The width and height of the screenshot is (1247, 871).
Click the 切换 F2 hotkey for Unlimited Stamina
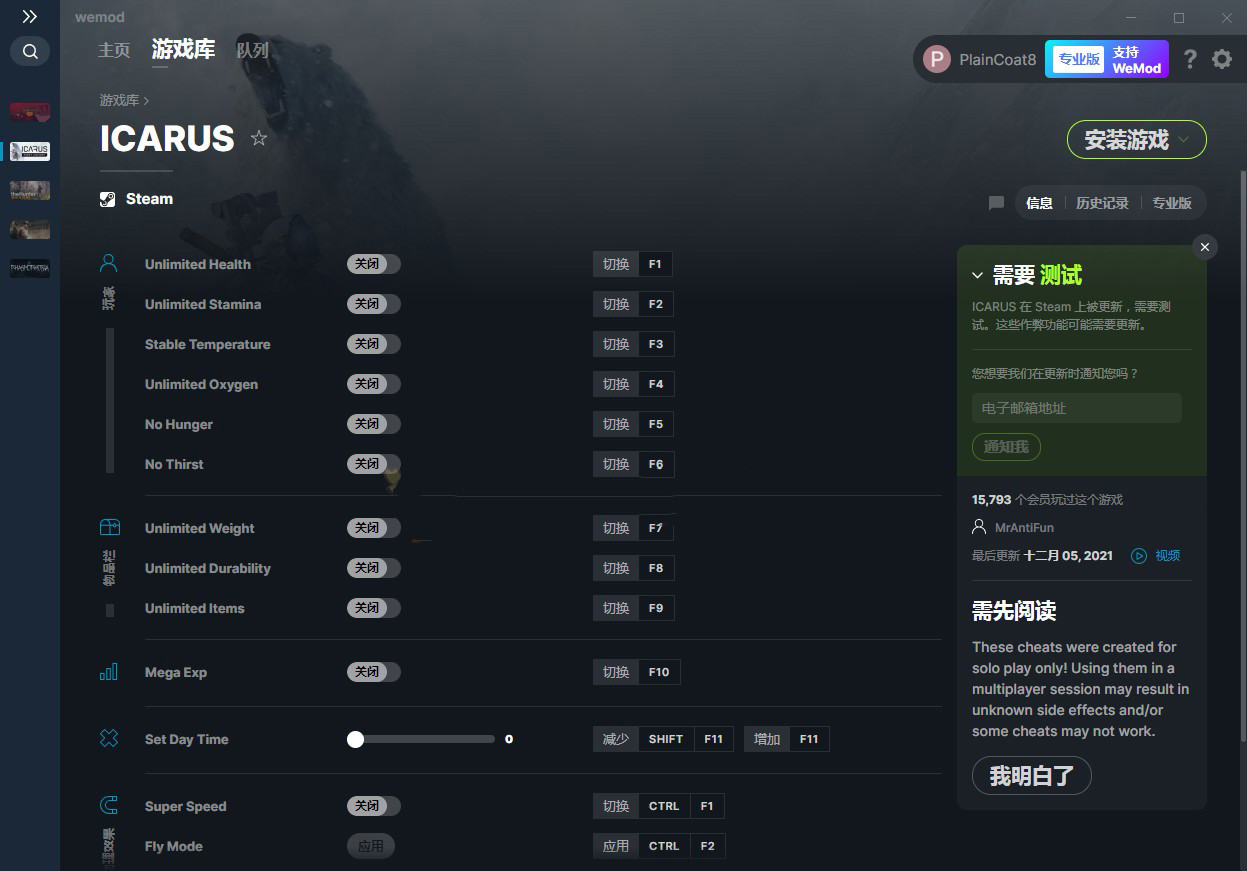click(x=633, y=304)
